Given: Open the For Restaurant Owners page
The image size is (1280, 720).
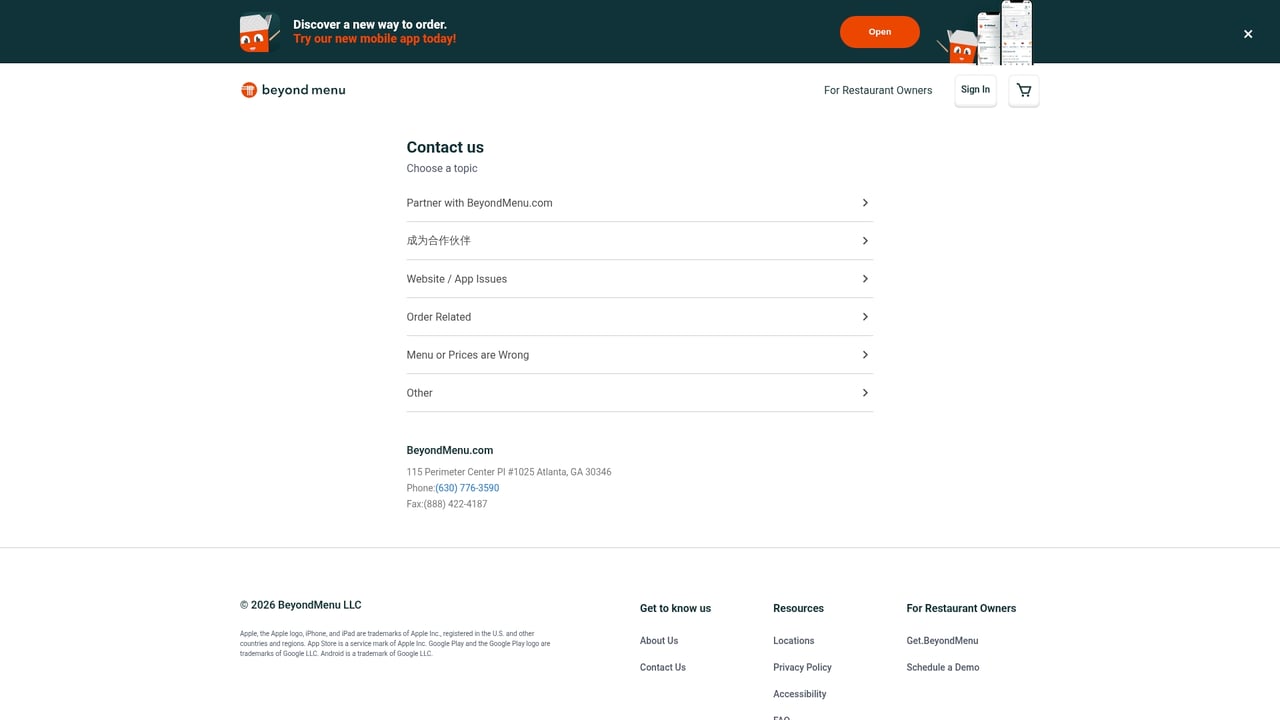Looking at the screenshot, I should tap(878, 90).
